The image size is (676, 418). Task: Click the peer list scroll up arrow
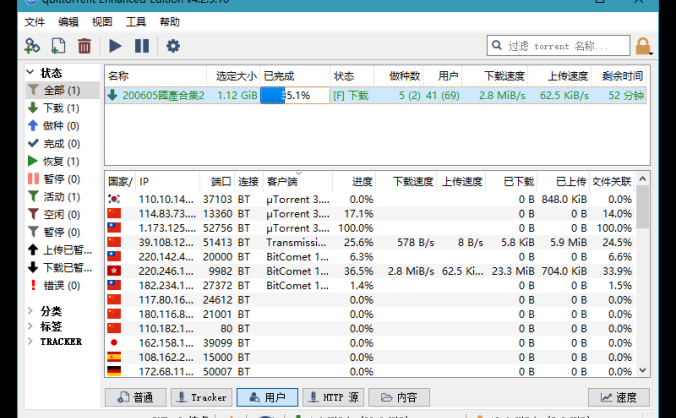(642, 178)
